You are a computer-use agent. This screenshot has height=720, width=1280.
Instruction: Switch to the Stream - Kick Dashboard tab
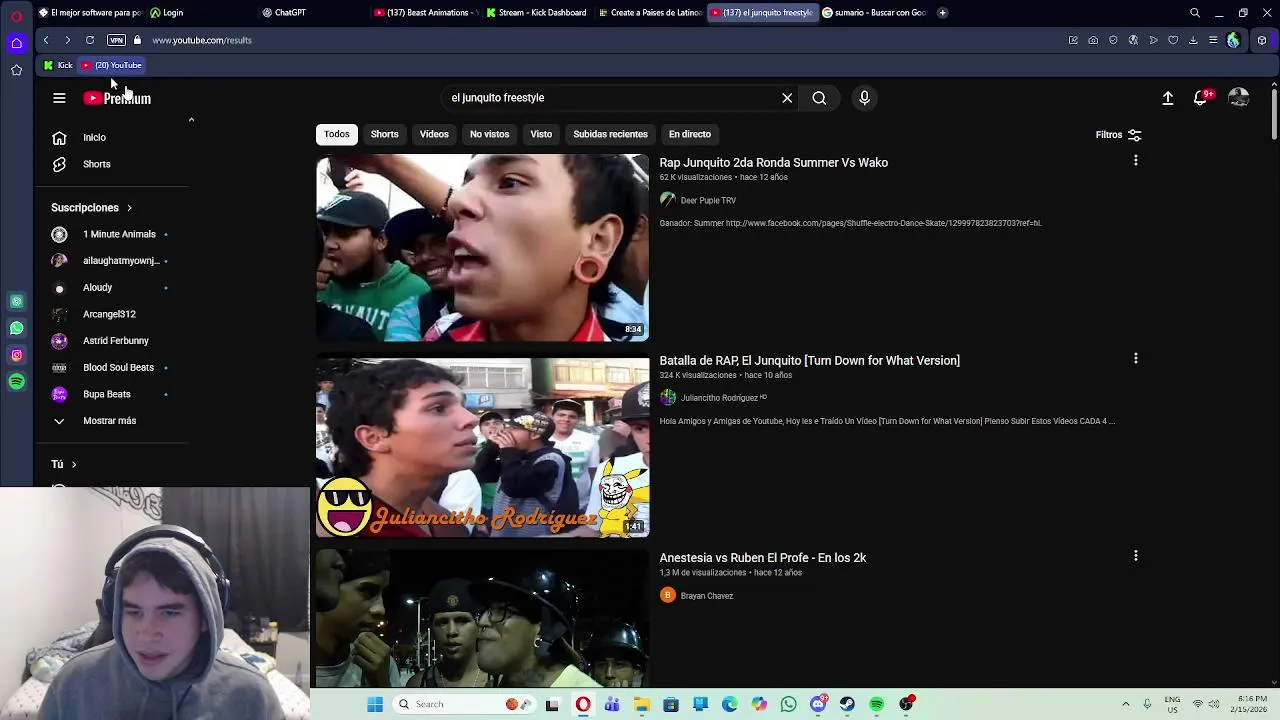coord(537,13)
